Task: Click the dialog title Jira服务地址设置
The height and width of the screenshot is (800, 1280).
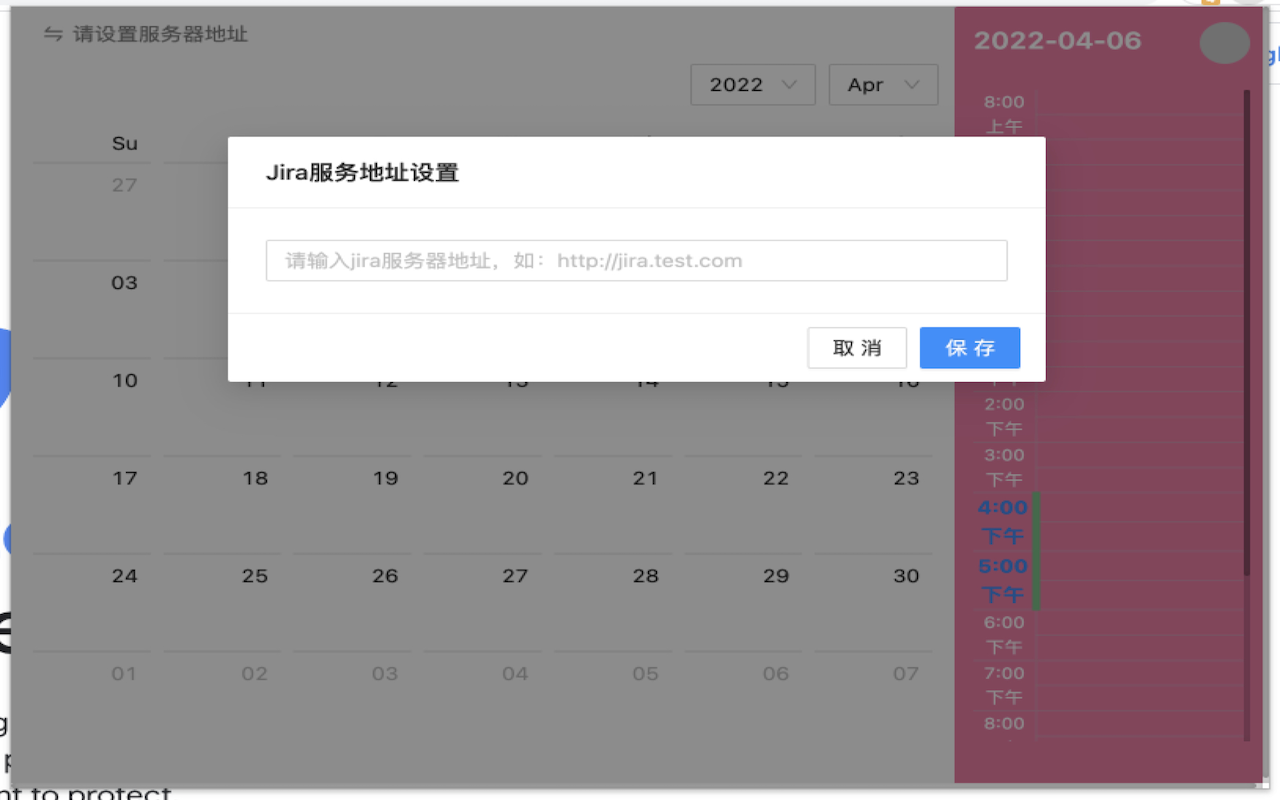Action: [362, 173]
